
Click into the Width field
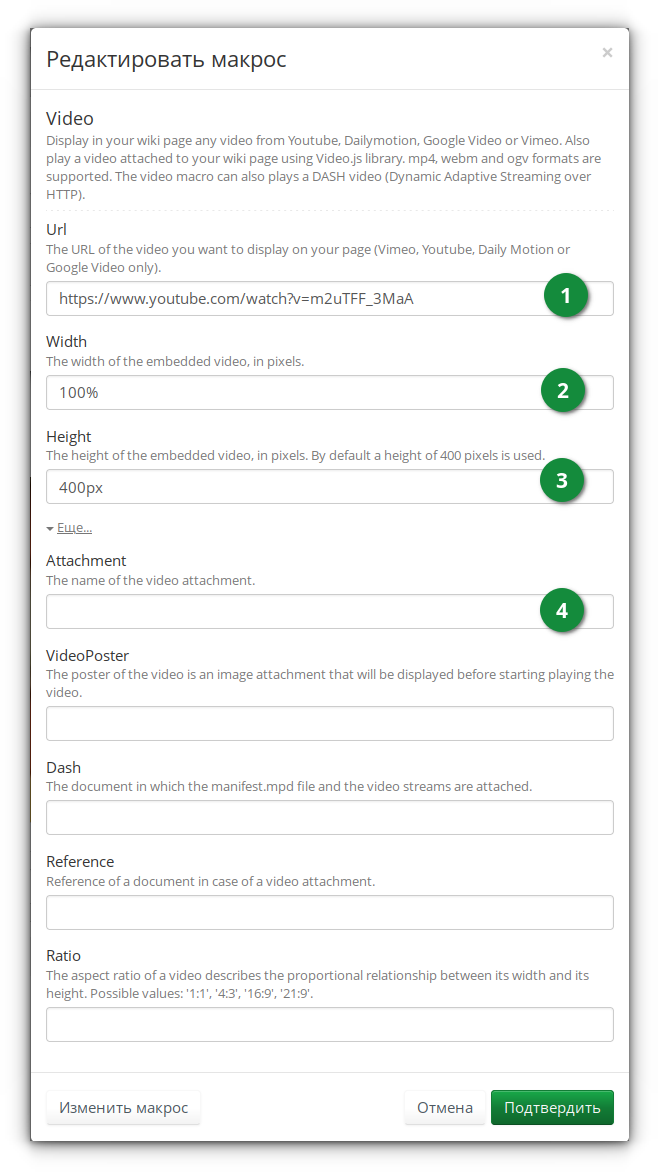[290, 392]
